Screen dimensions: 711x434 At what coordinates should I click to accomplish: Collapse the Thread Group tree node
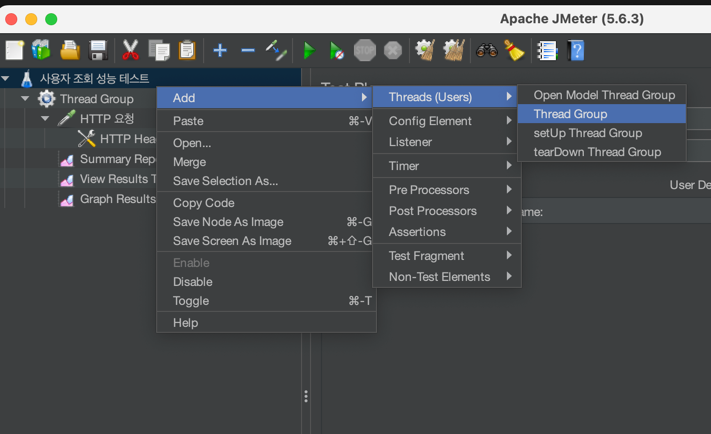tap(25, 99)
